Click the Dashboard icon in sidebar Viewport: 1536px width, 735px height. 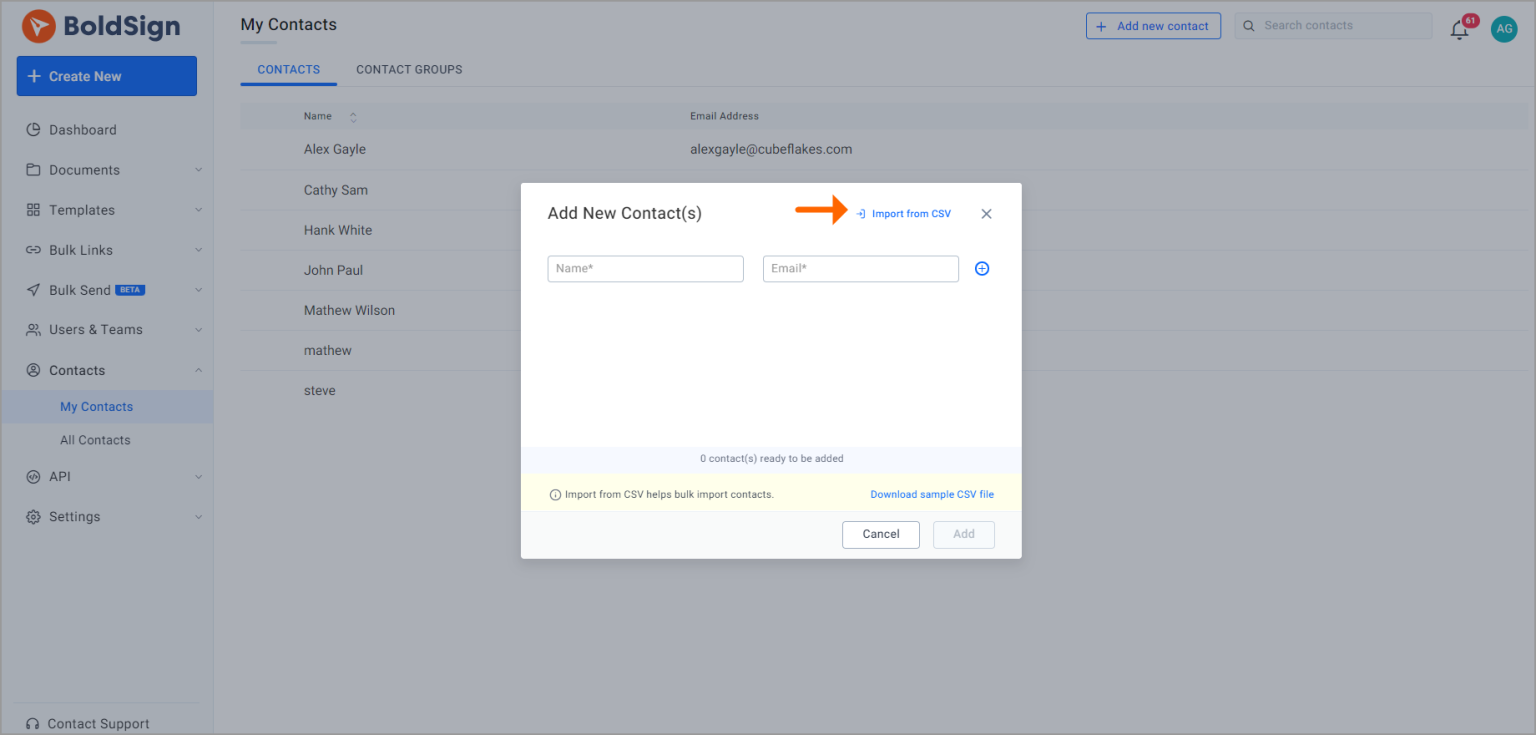point(33,130)
